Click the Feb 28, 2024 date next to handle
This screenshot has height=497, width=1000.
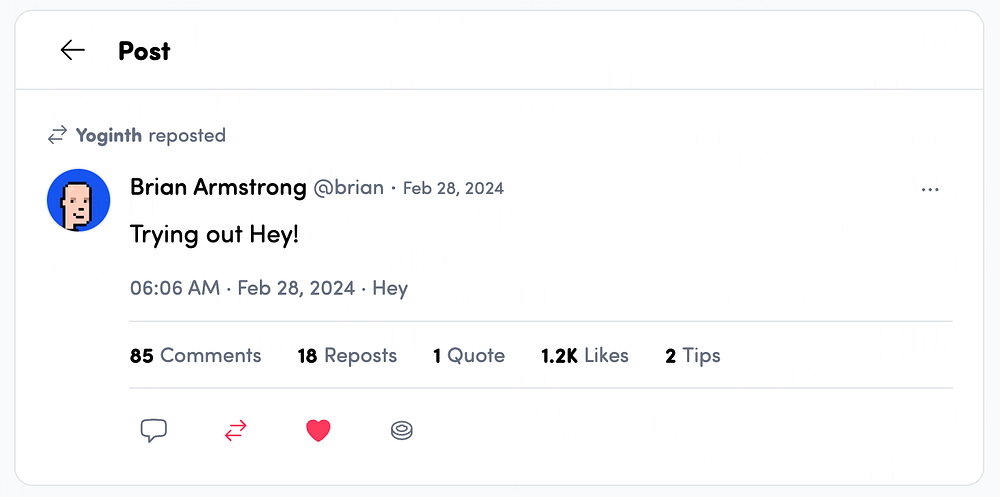tap(453, 188)
